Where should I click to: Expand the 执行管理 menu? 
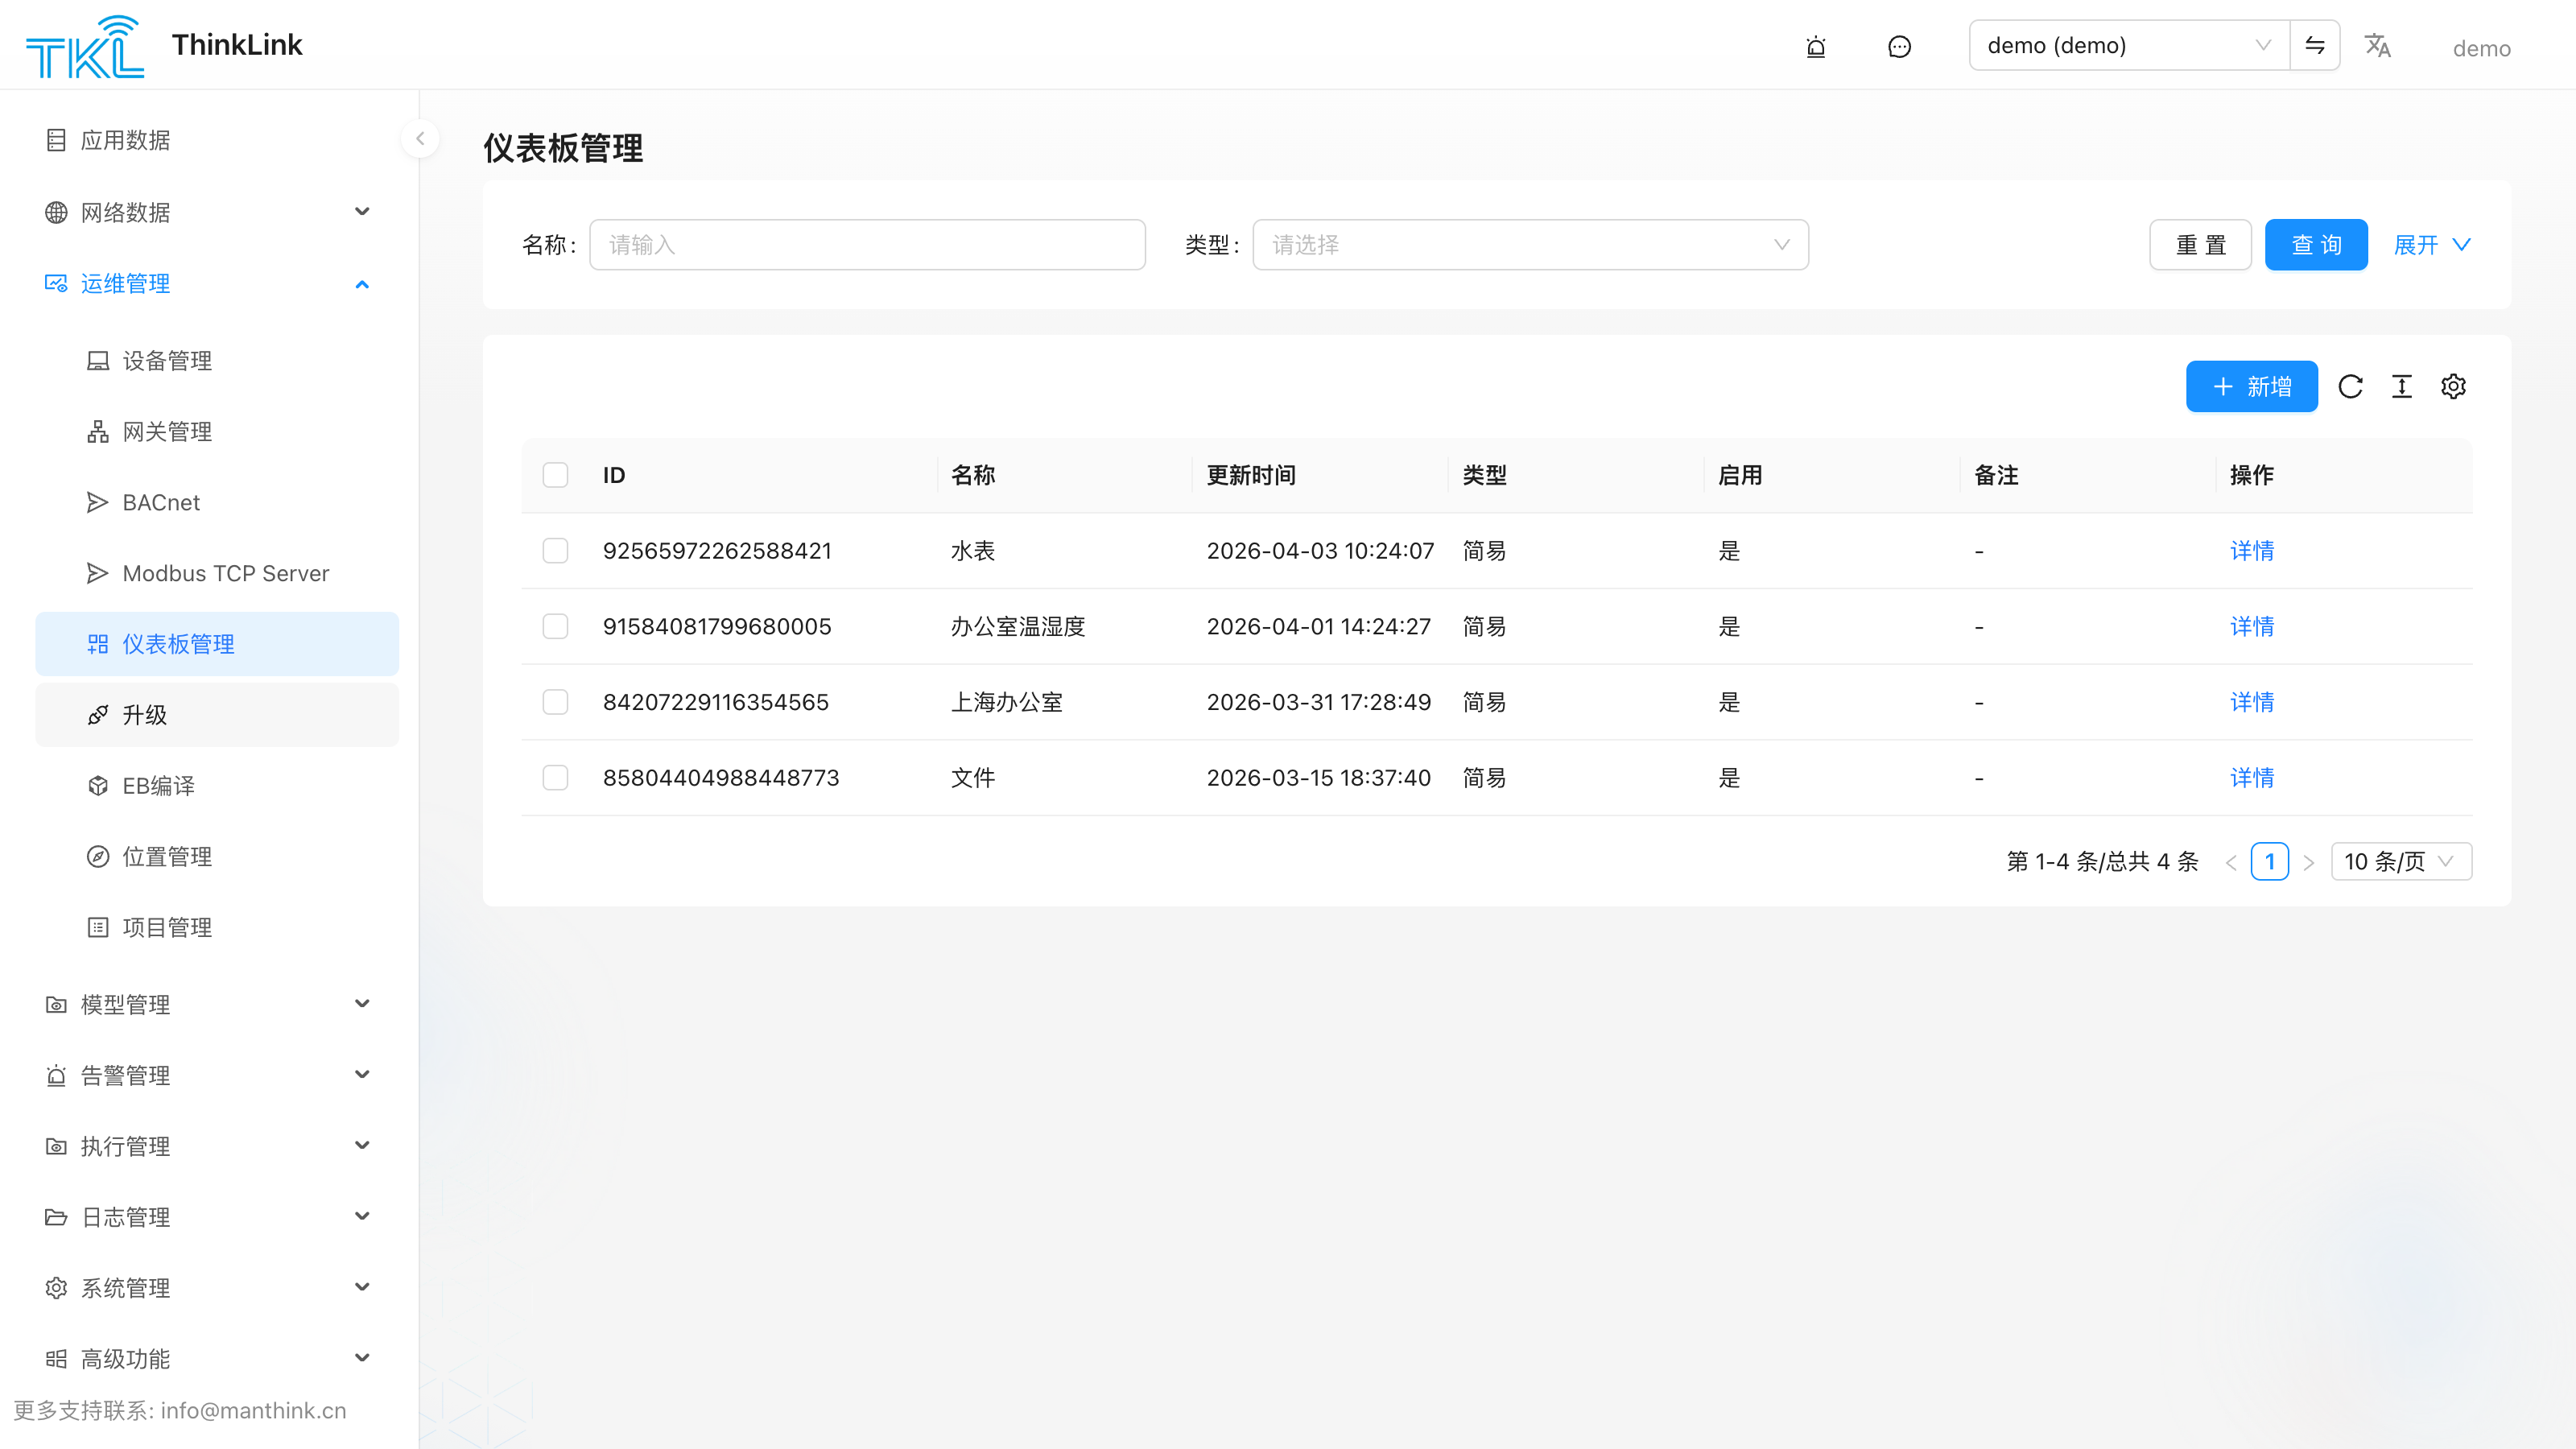pos(217,1146)
